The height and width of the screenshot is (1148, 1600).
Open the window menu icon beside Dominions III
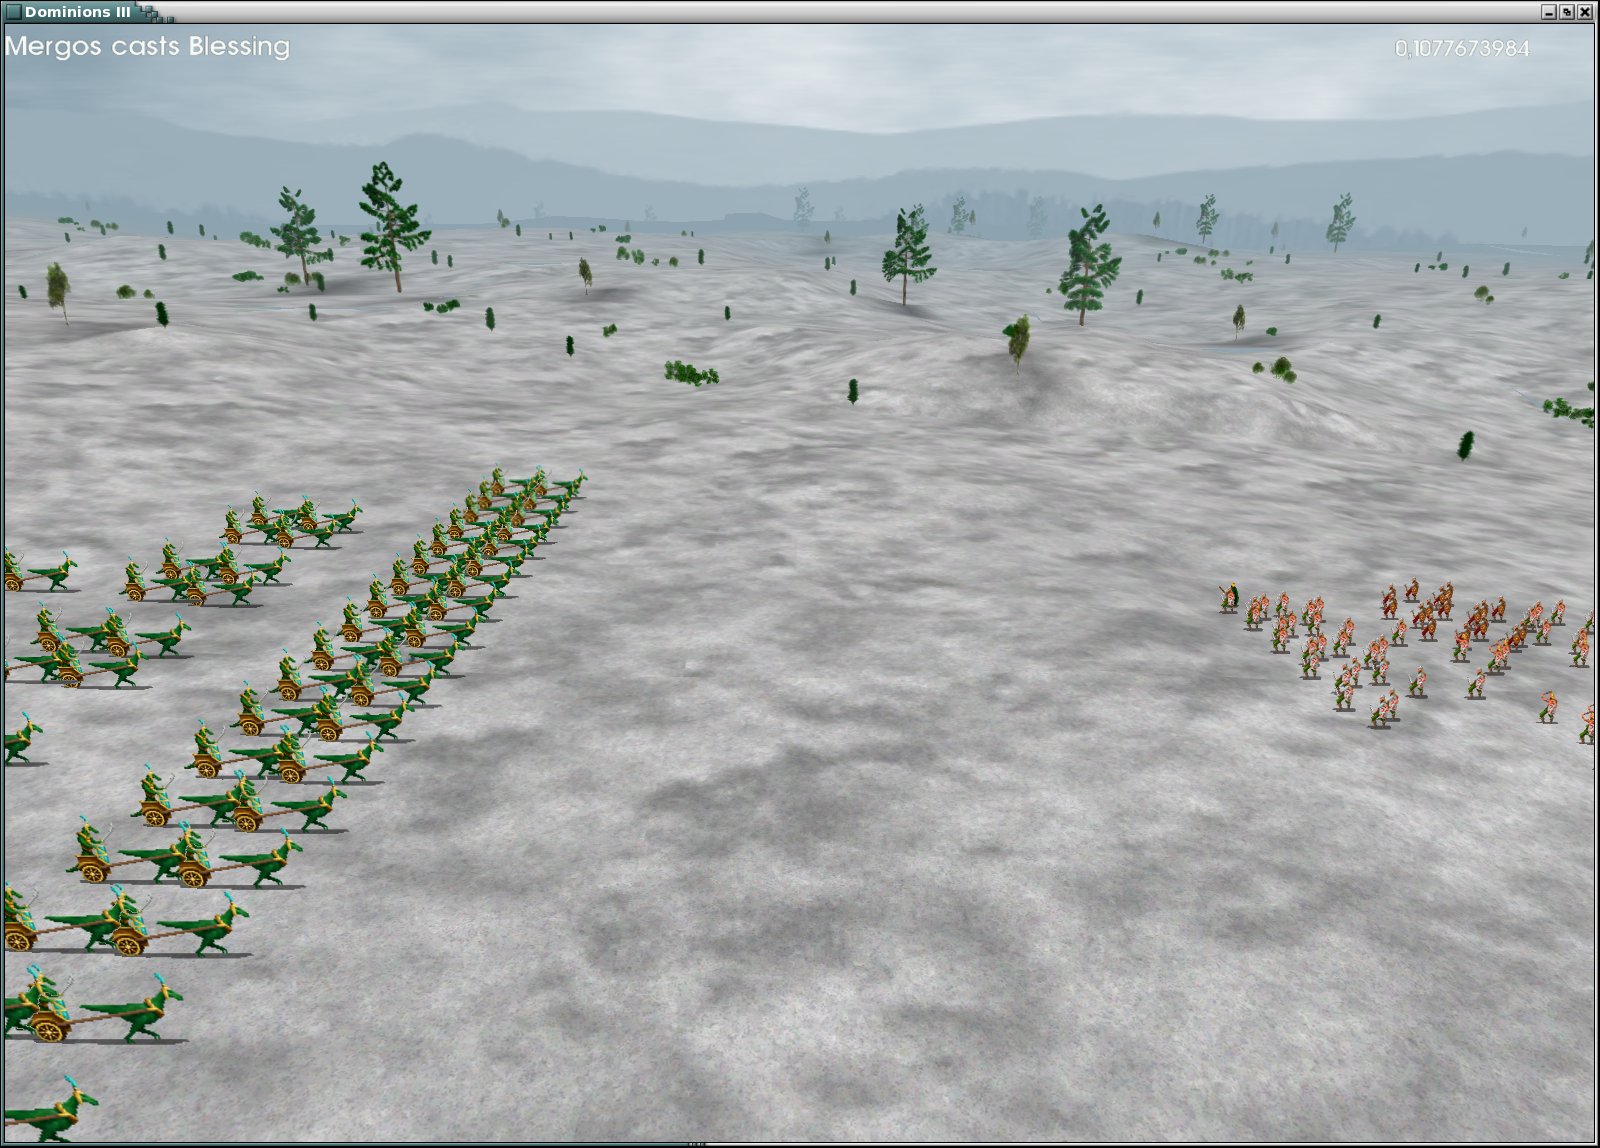[x=13, y=12]
